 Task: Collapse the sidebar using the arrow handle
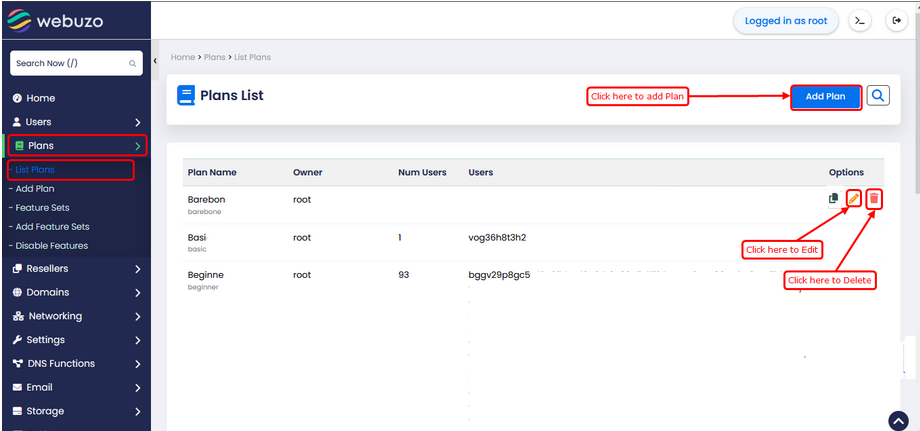pos(155,62)
